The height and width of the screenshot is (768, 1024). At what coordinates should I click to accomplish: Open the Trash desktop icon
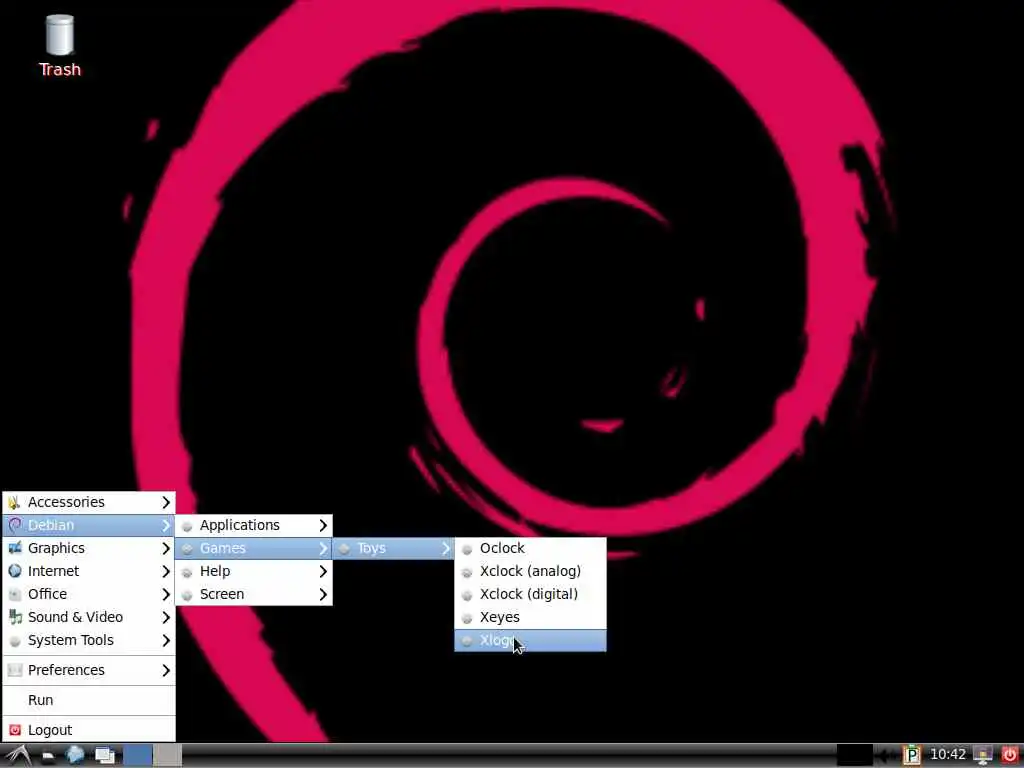[59, 46]
